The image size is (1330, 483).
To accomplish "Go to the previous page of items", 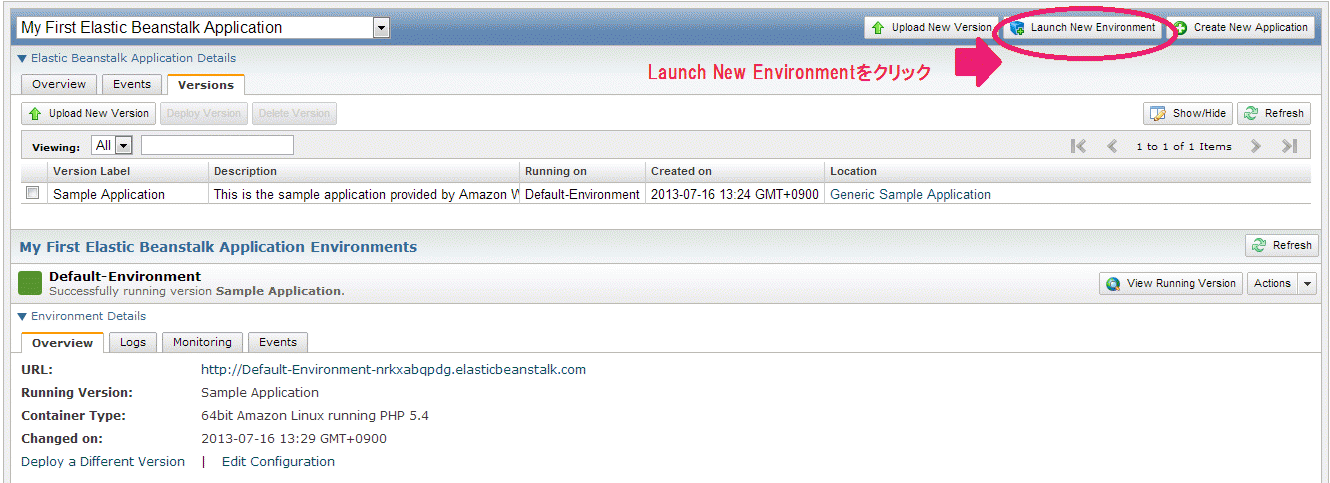I will 1112,147.
